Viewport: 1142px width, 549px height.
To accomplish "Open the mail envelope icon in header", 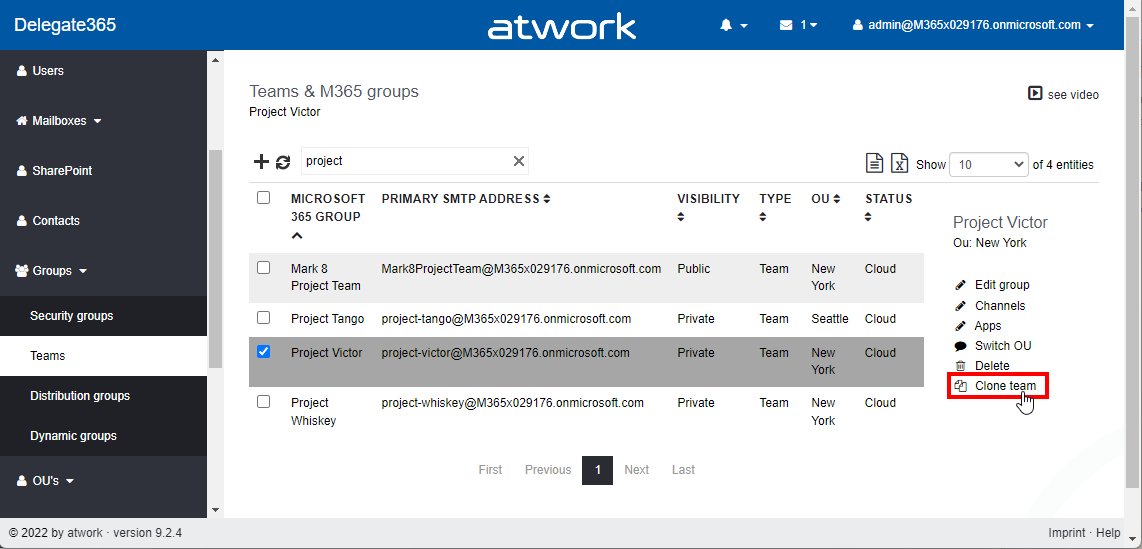I will pos(787,25).
